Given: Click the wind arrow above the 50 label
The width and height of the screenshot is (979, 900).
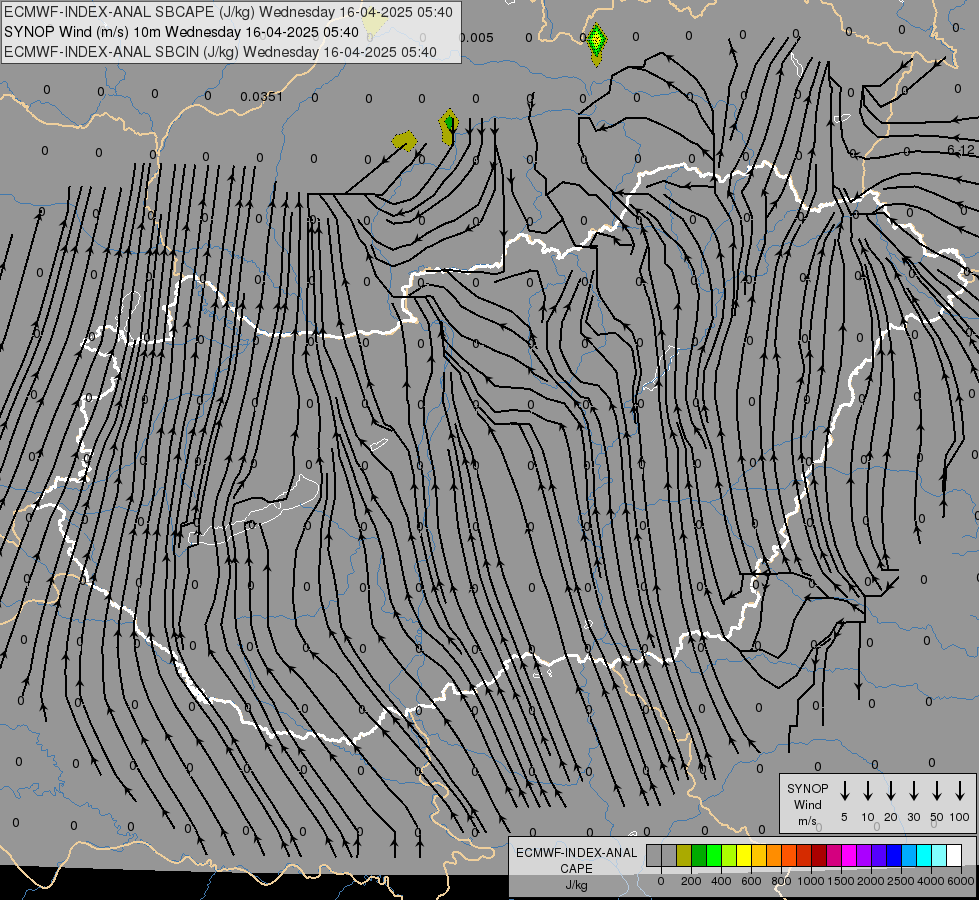Looking at the screenshot, I should (x=937, y=790).
